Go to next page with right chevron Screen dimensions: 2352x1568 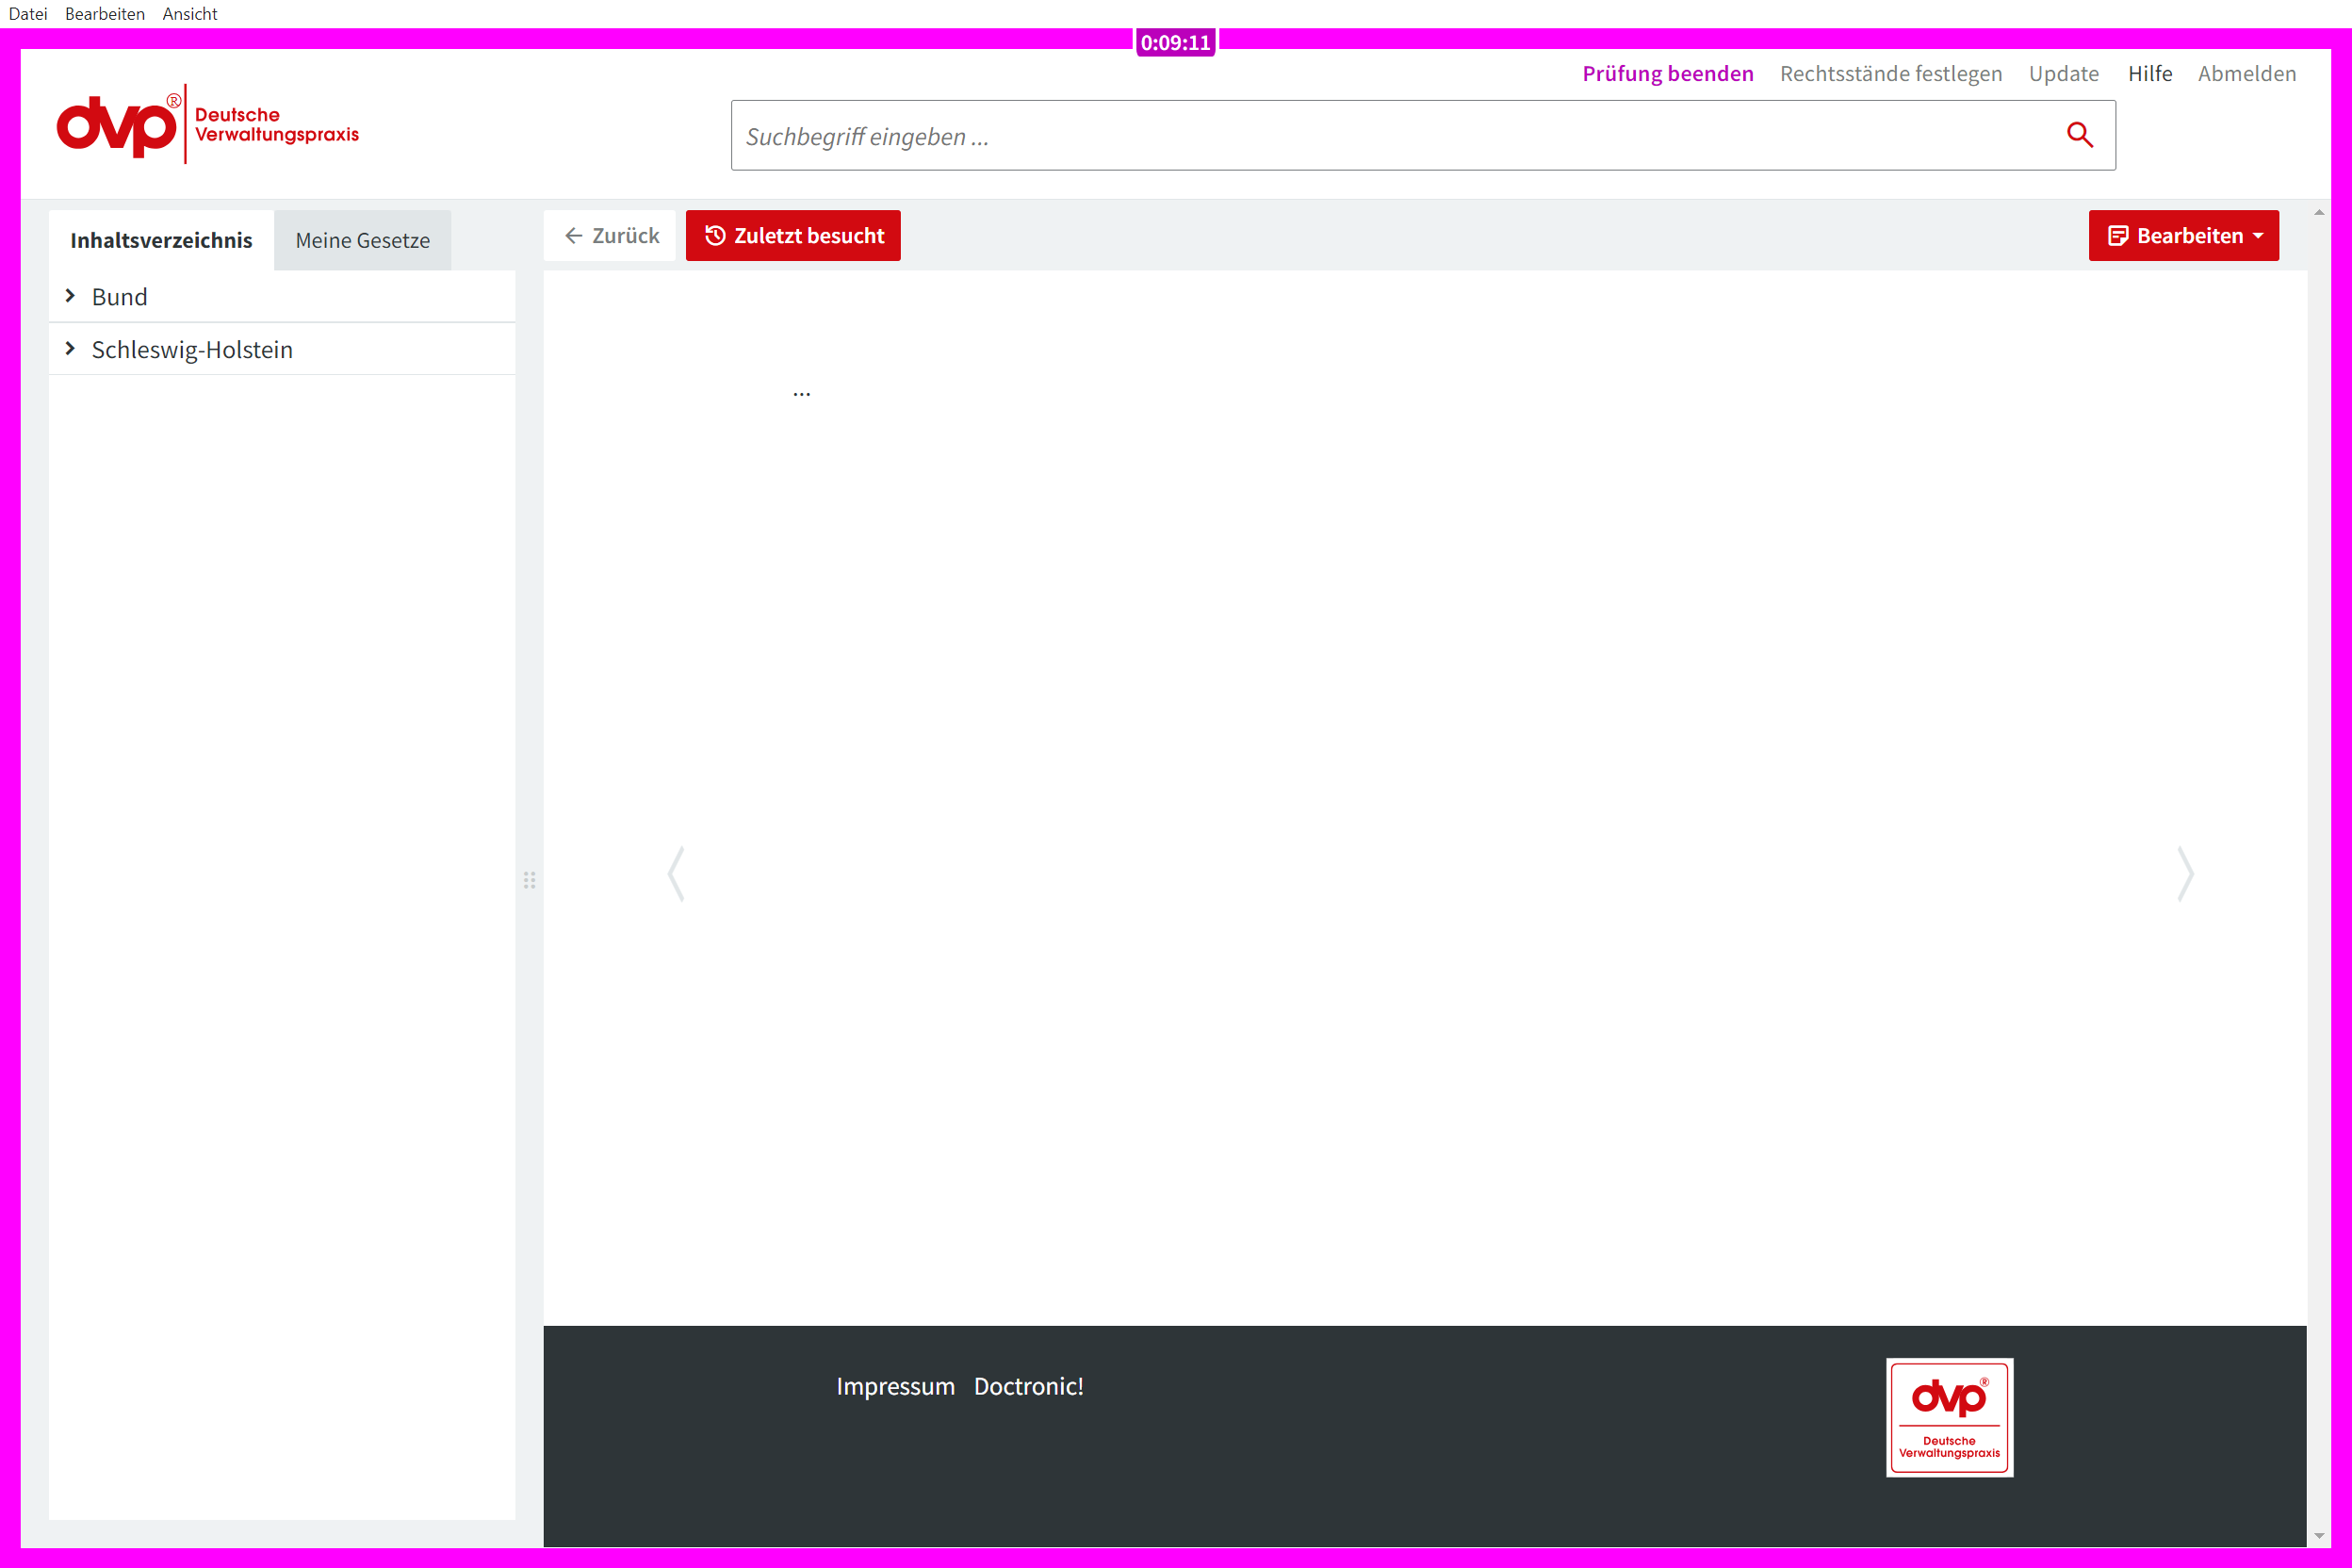(2185, 874)
